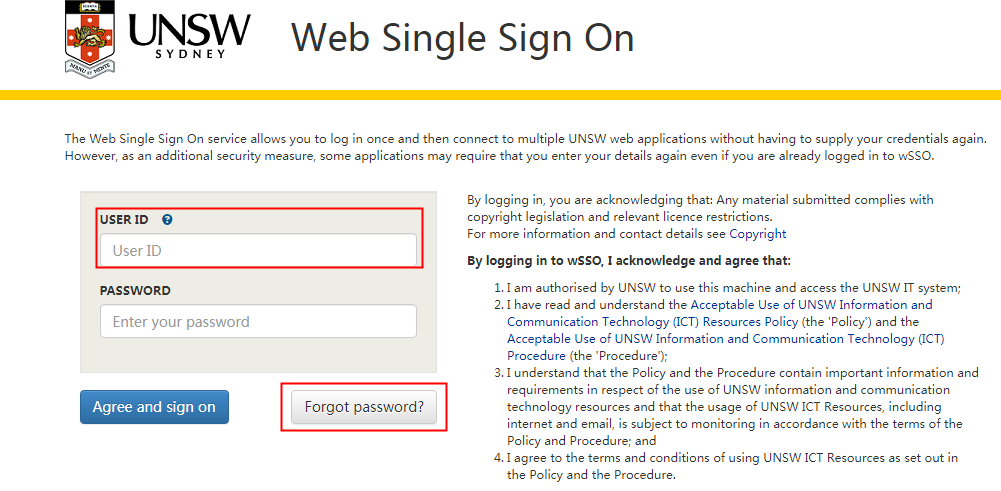Click the bold wSSO acknowledgement heading

tap(629, 261)
